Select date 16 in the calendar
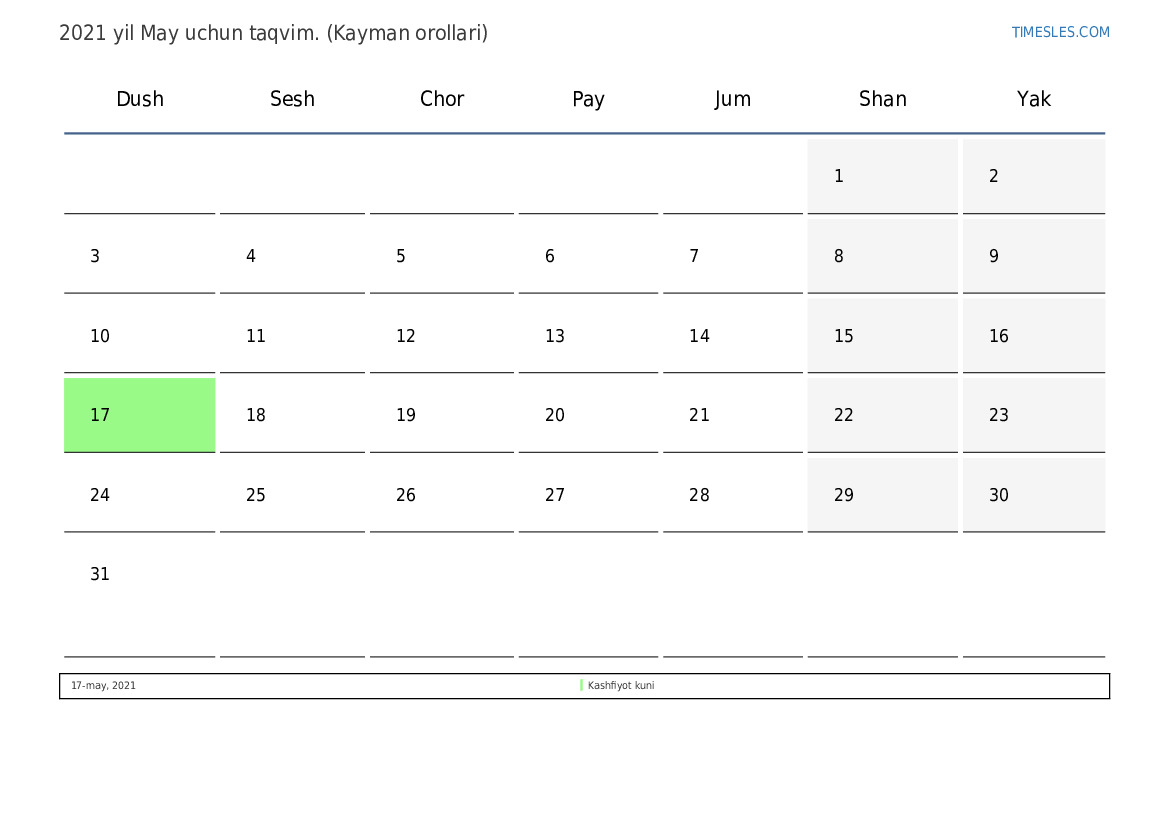The height and width of the screenshot is (827, 1169). coord(1034,336)
